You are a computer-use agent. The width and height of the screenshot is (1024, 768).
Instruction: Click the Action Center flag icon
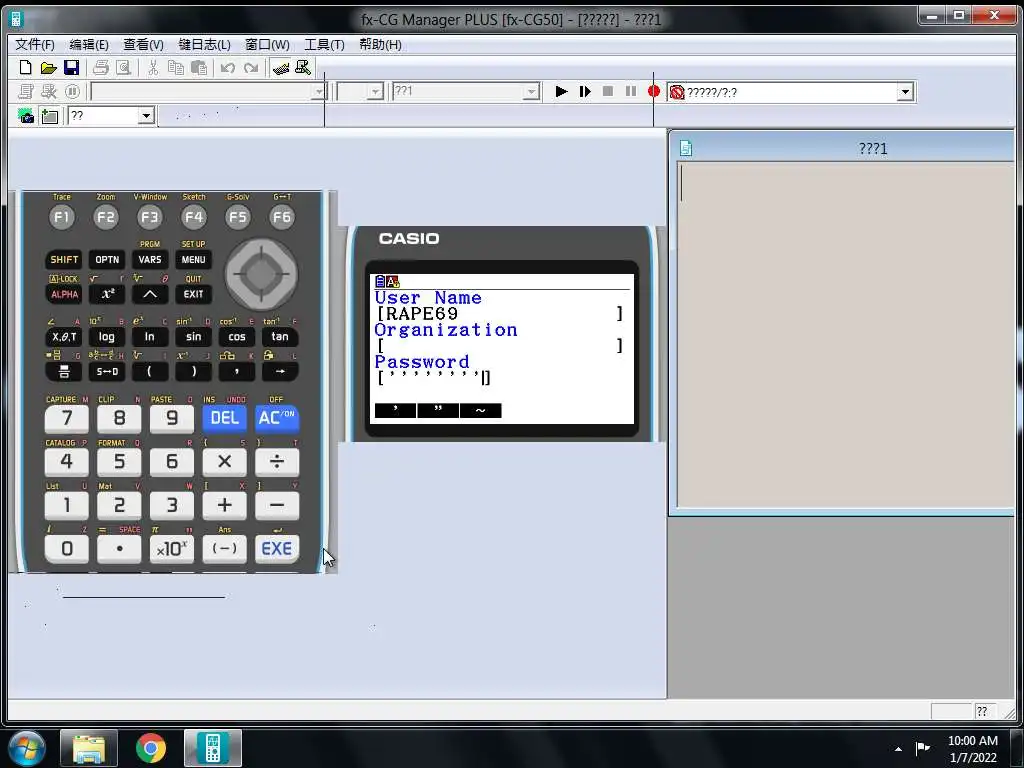click(922, 748)
